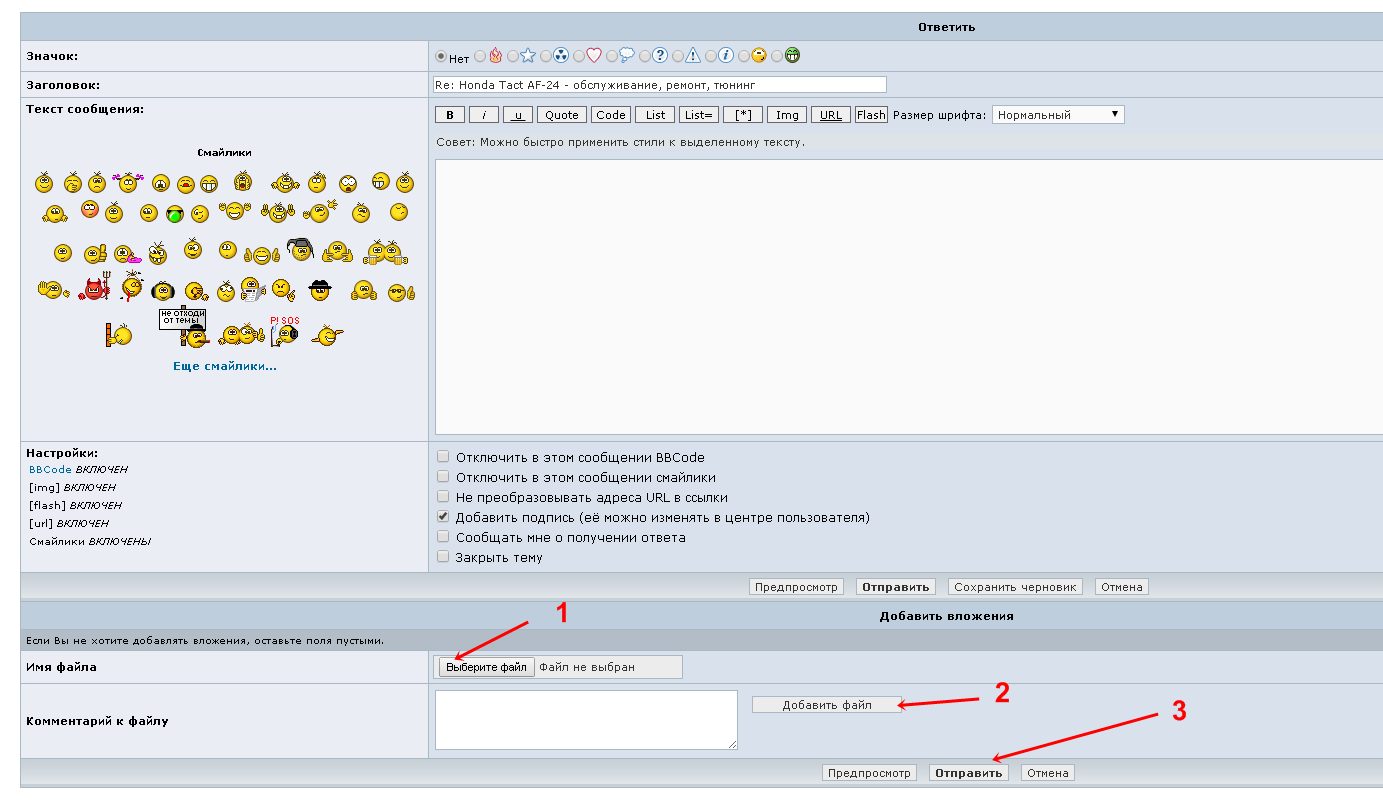The image size is (1383, 800).
Task: Uncheck the 'Добавить подпись' checkbox
Action: (x=443, y=517)
